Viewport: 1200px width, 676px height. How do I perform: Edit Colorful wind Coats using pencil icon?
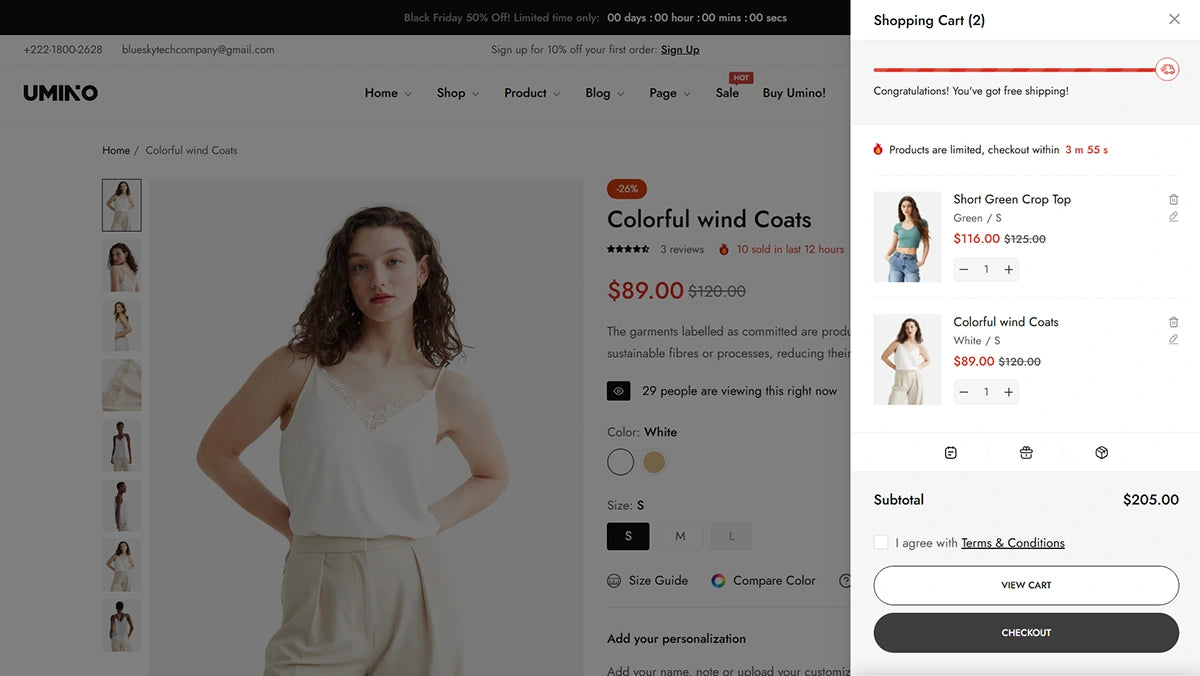tap(1173, 340)
